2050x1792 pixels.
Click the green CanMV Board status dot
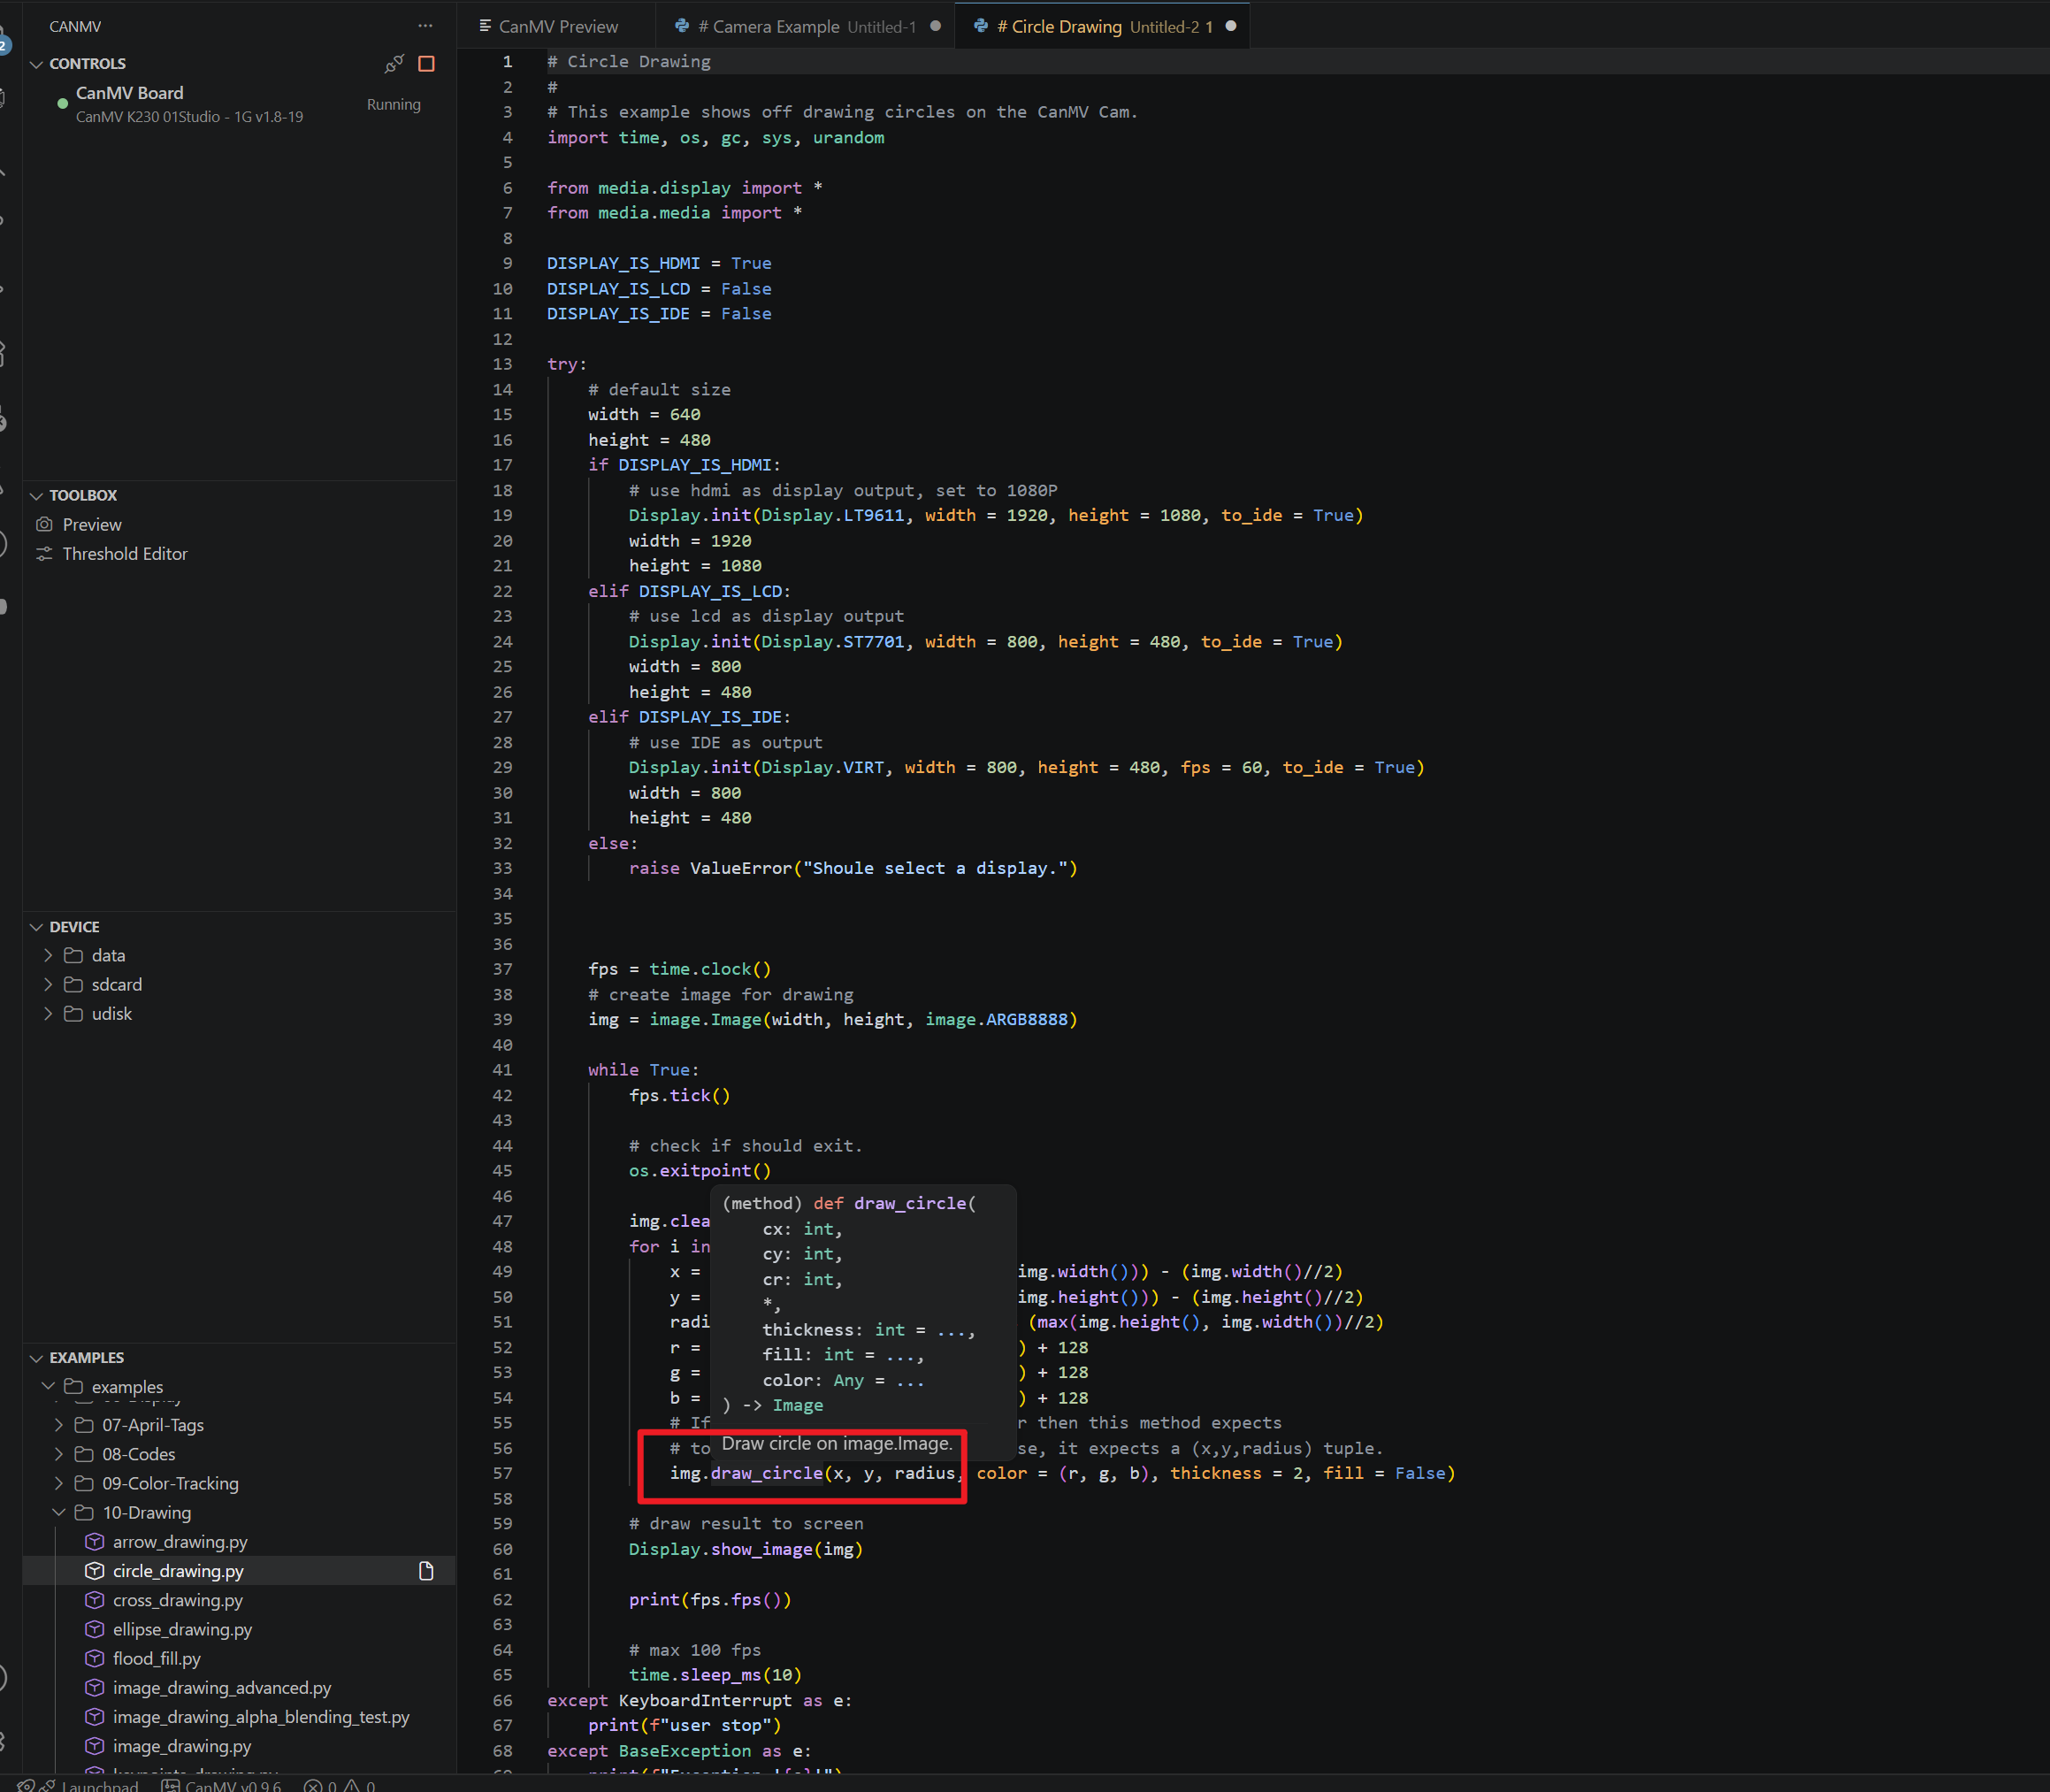pos(63,103)
